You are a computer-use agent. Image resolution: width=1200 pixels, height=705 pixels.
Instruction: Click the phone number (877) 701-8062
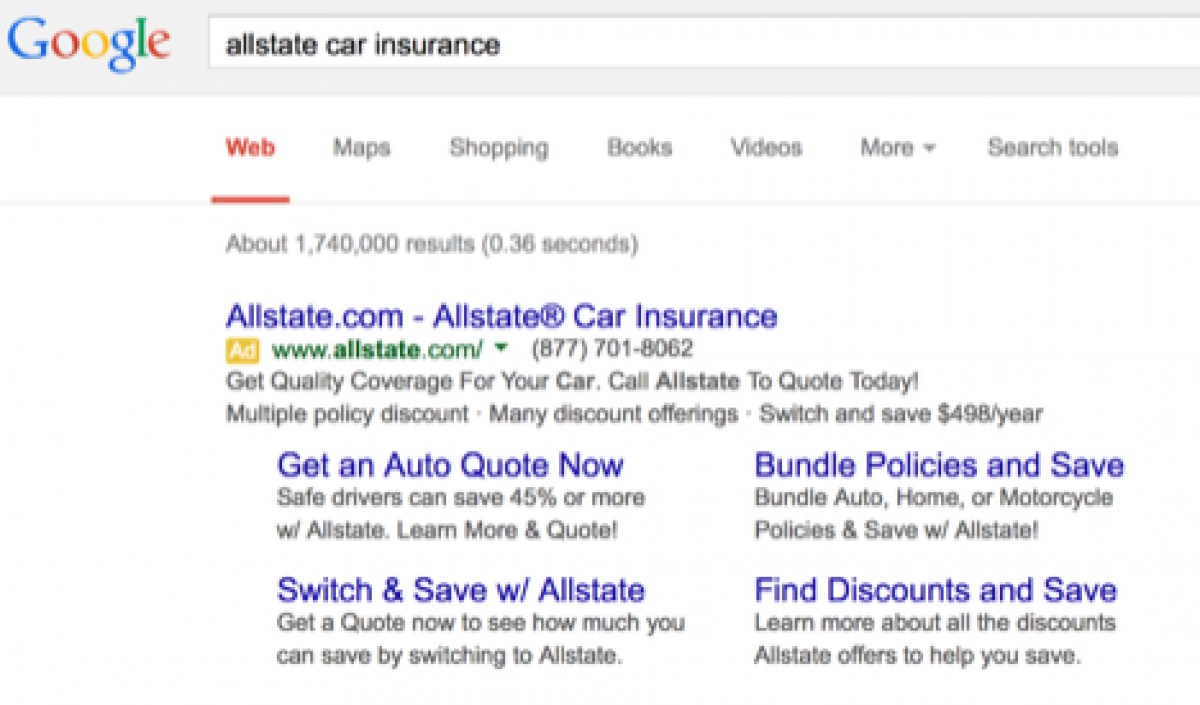click(x=612, y=349)
